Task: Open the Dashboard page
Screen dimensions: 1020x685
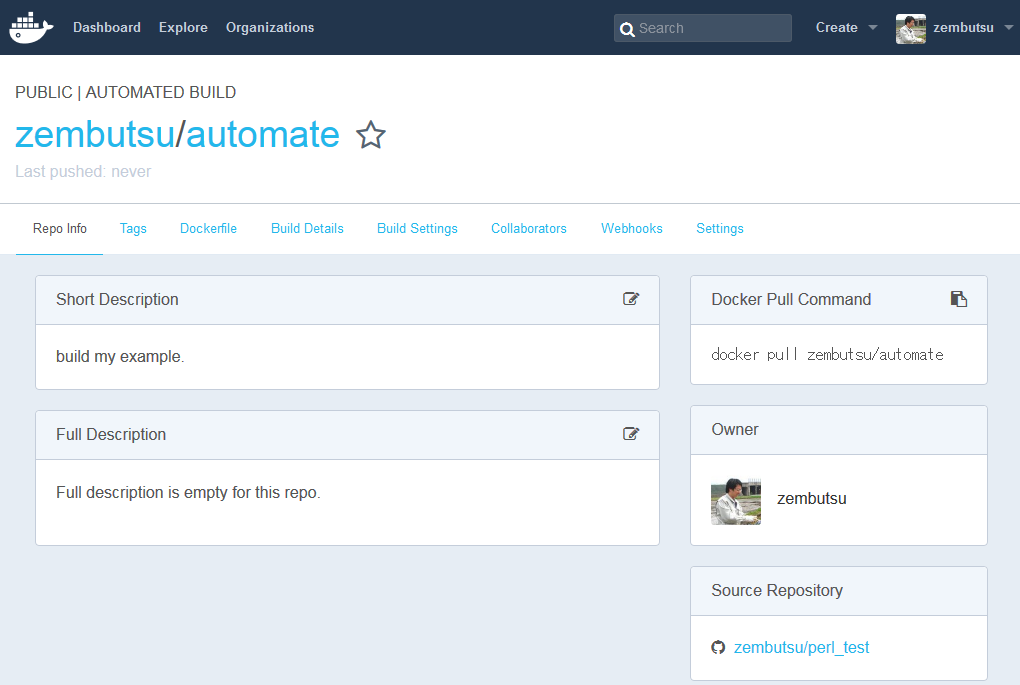Action: [107, 27]
